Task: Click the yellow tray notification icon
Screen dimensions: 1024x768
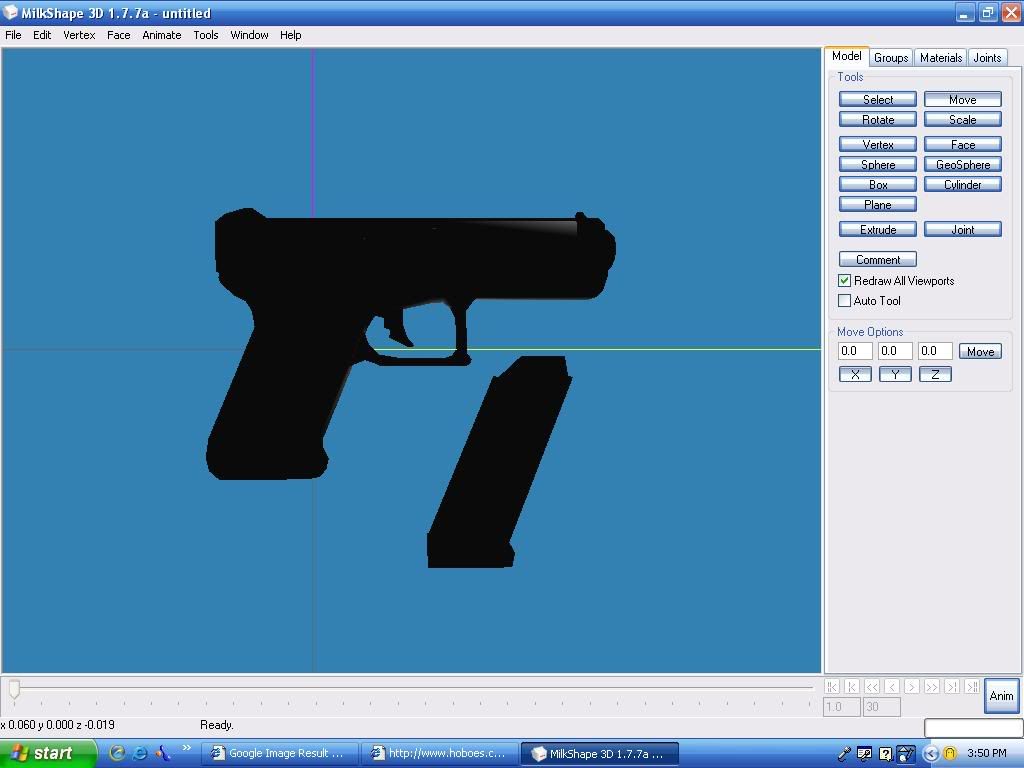Action: pyautogui.click(x=950, y=754)
